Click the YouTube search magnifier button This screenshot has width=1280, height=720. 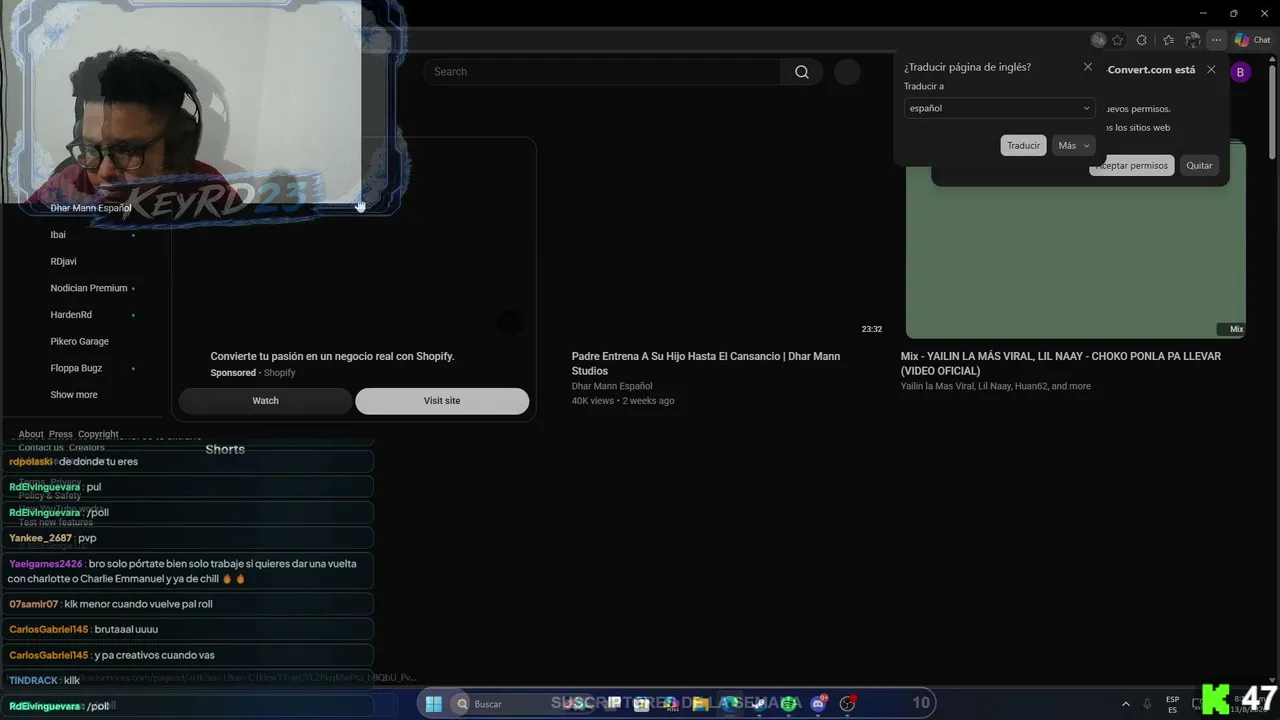(x=802, y=72)
